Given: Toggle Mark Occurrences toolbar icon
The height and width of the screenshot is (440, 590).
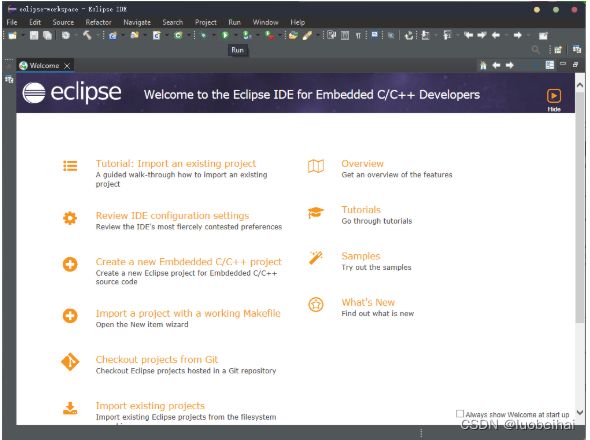Looking at the screenshot, I should tap(331, 36).
